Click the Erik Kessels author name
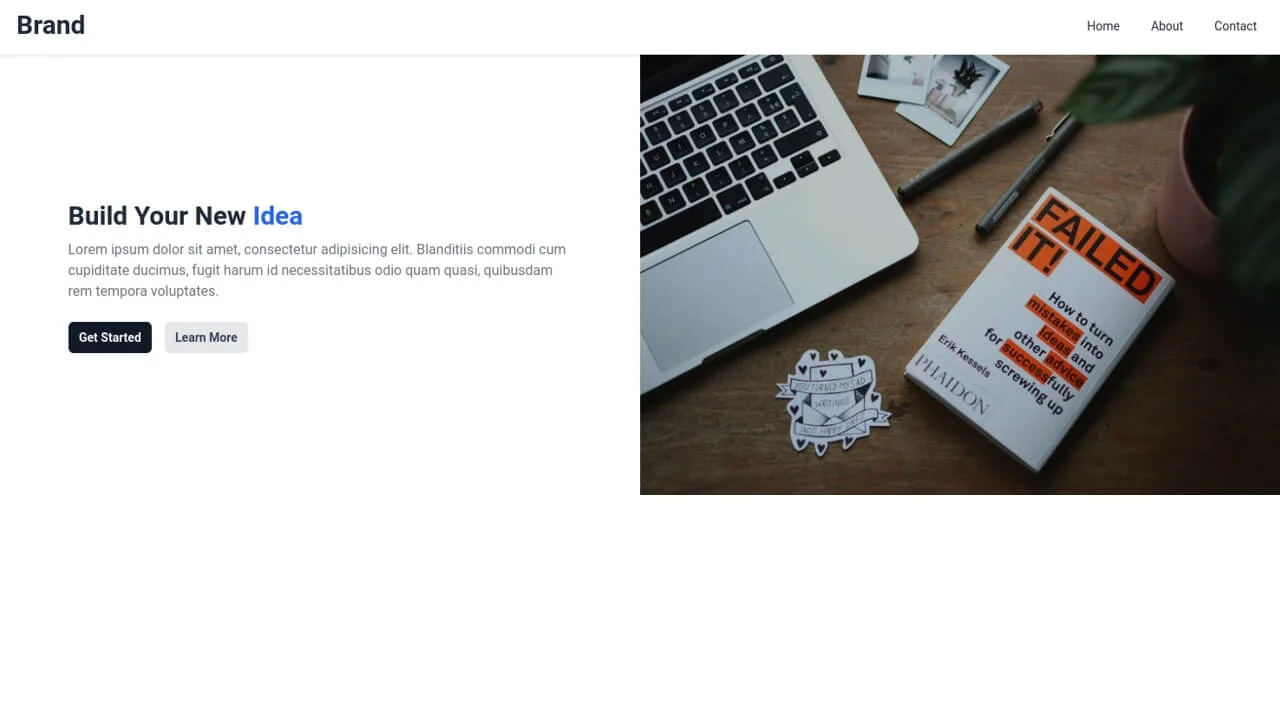The image size is (1280, 720). pos(964,353)
